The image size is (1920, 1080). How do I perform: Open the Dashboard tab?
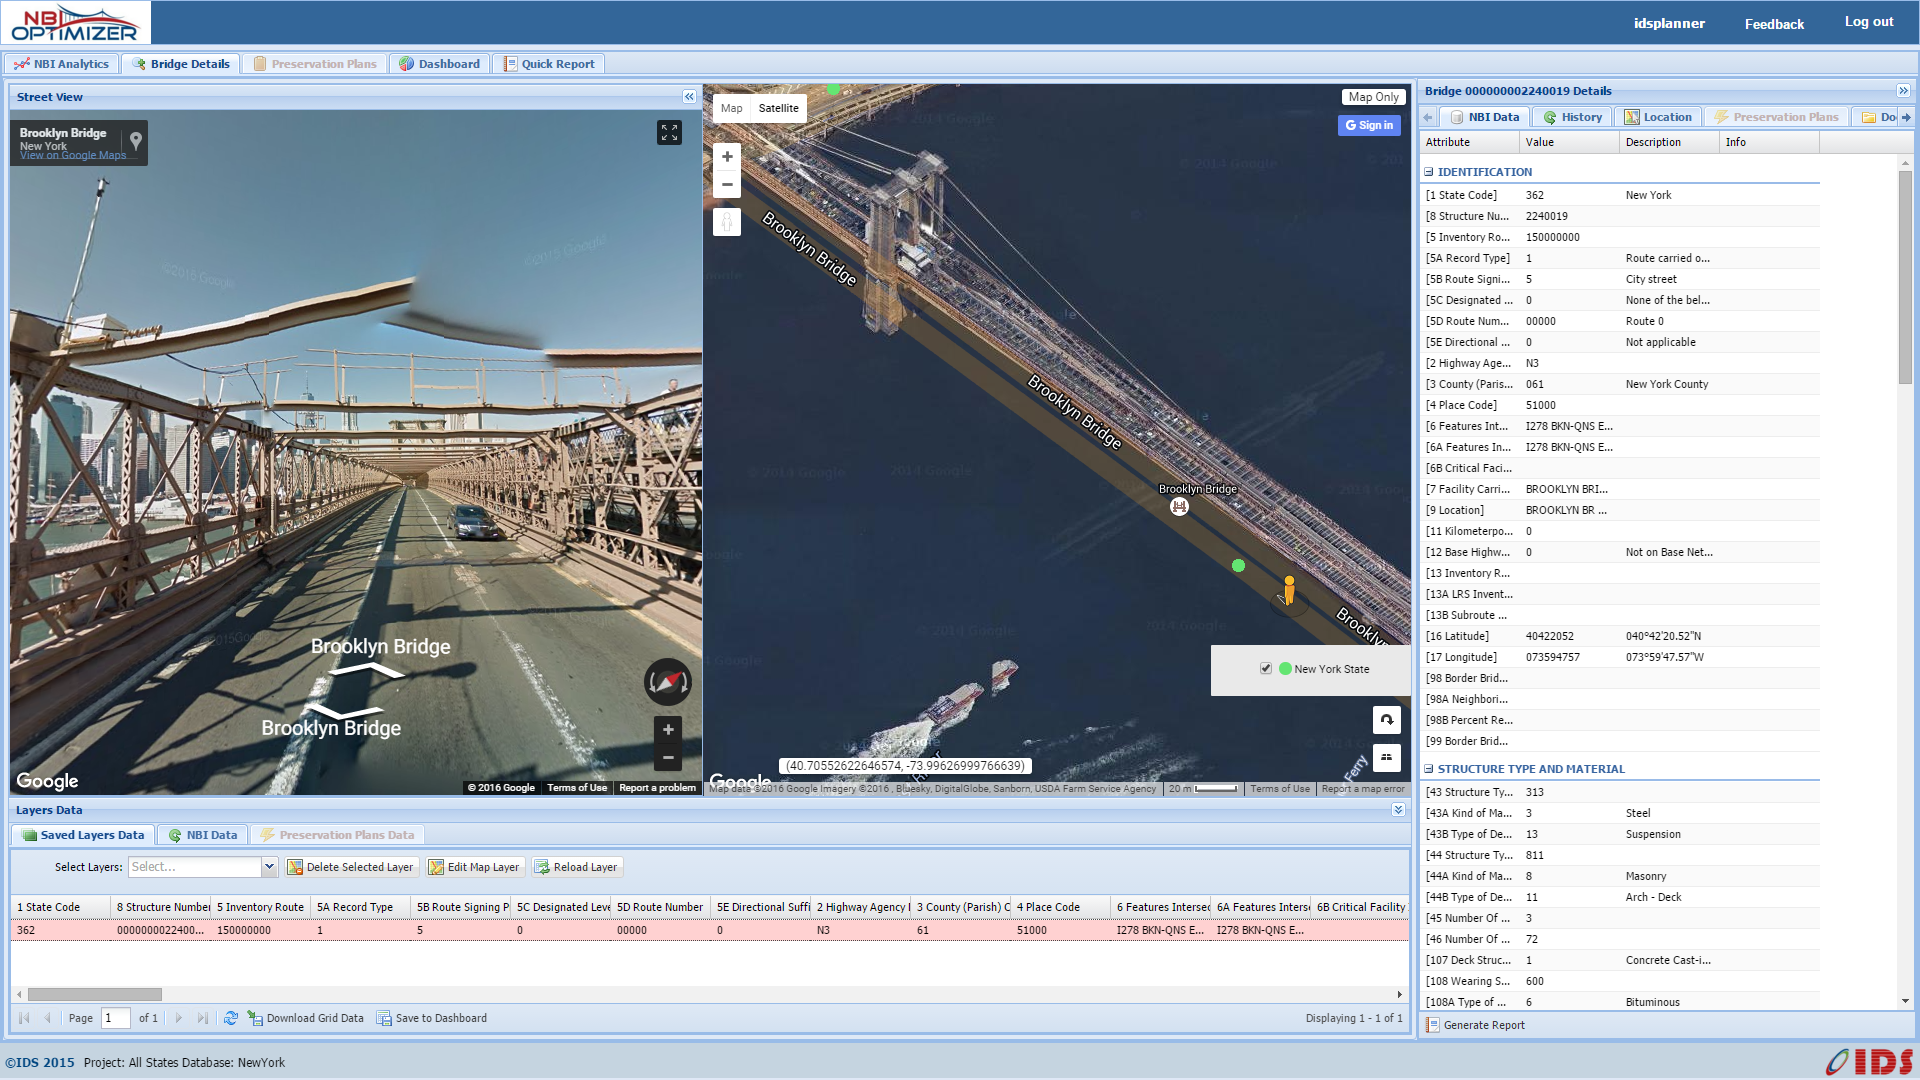(440, 64)
